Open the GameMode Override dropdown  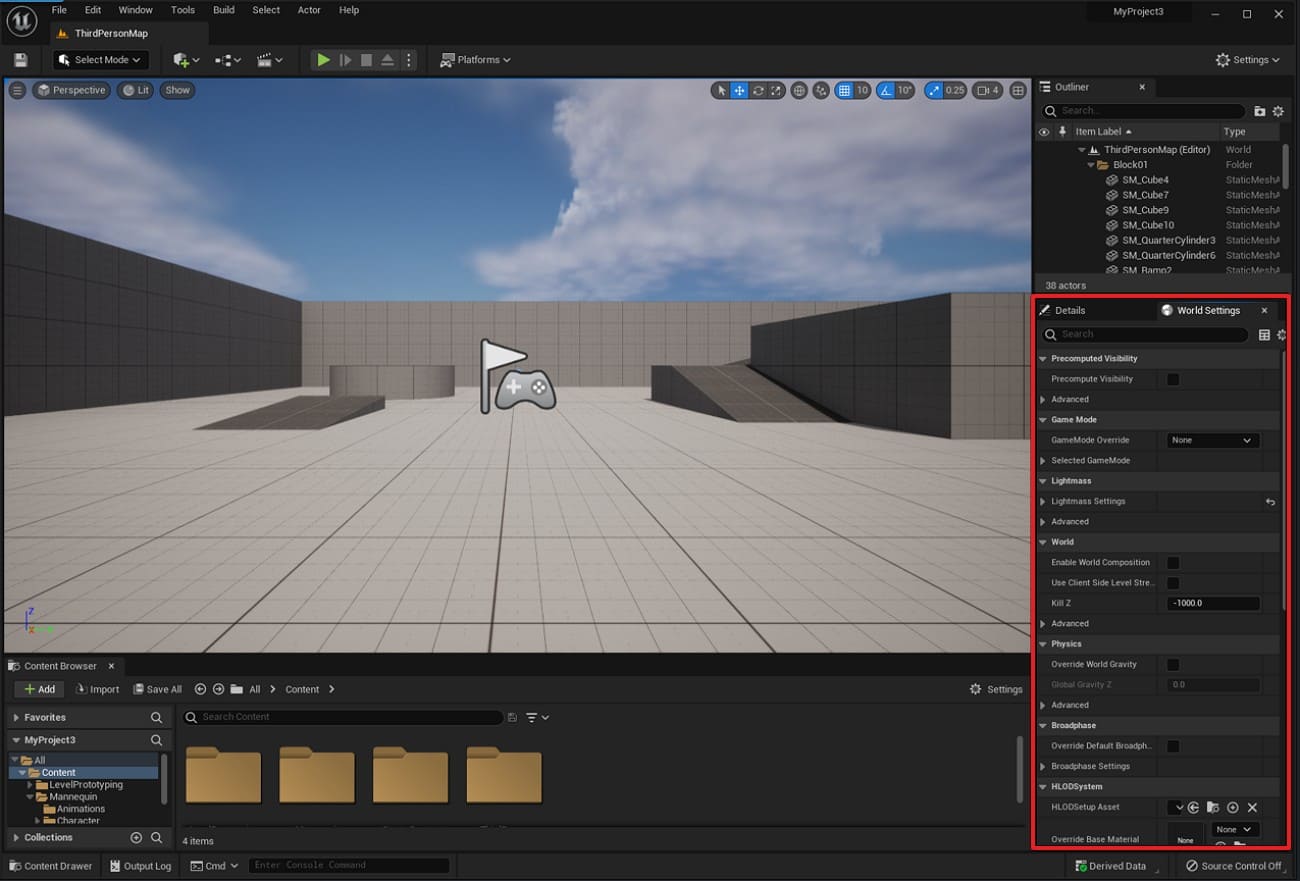click(x=1212, y=440)
